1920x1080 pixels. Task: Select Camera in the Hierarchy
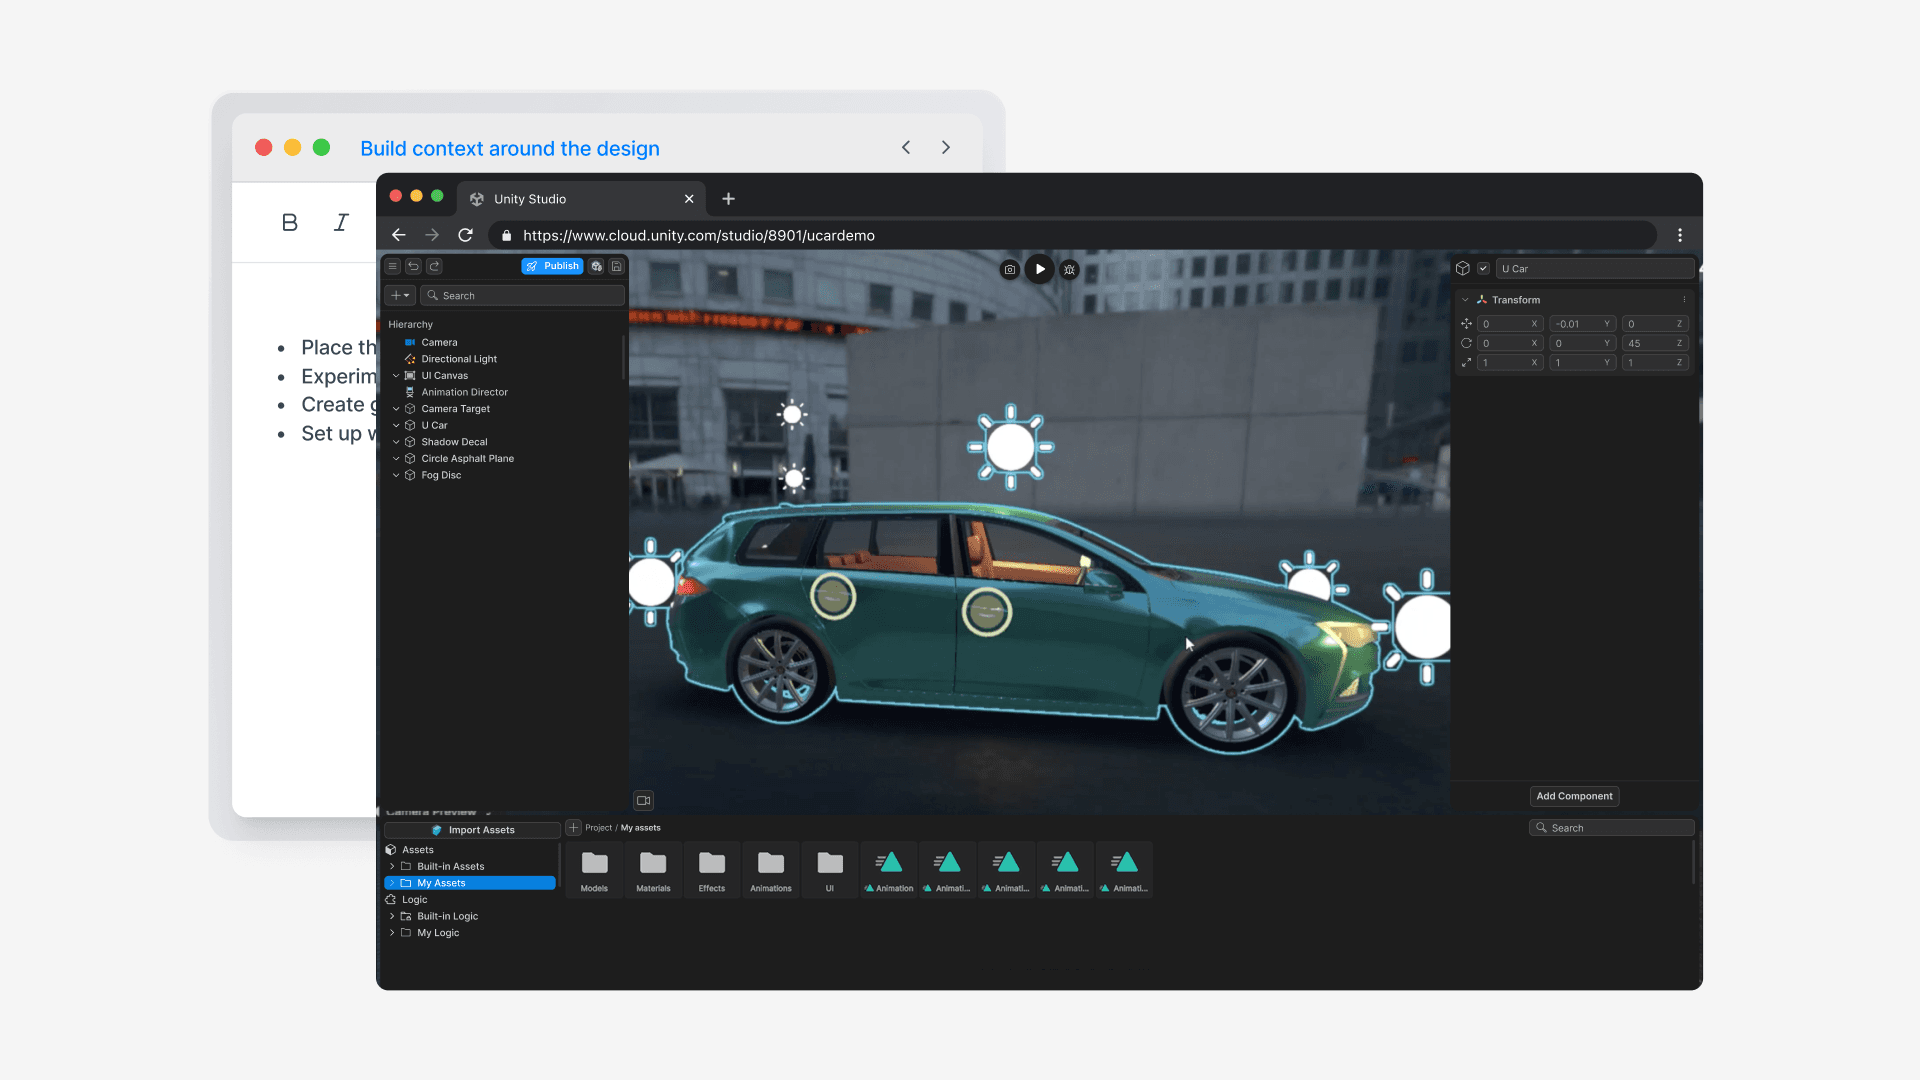coord(439,342)
